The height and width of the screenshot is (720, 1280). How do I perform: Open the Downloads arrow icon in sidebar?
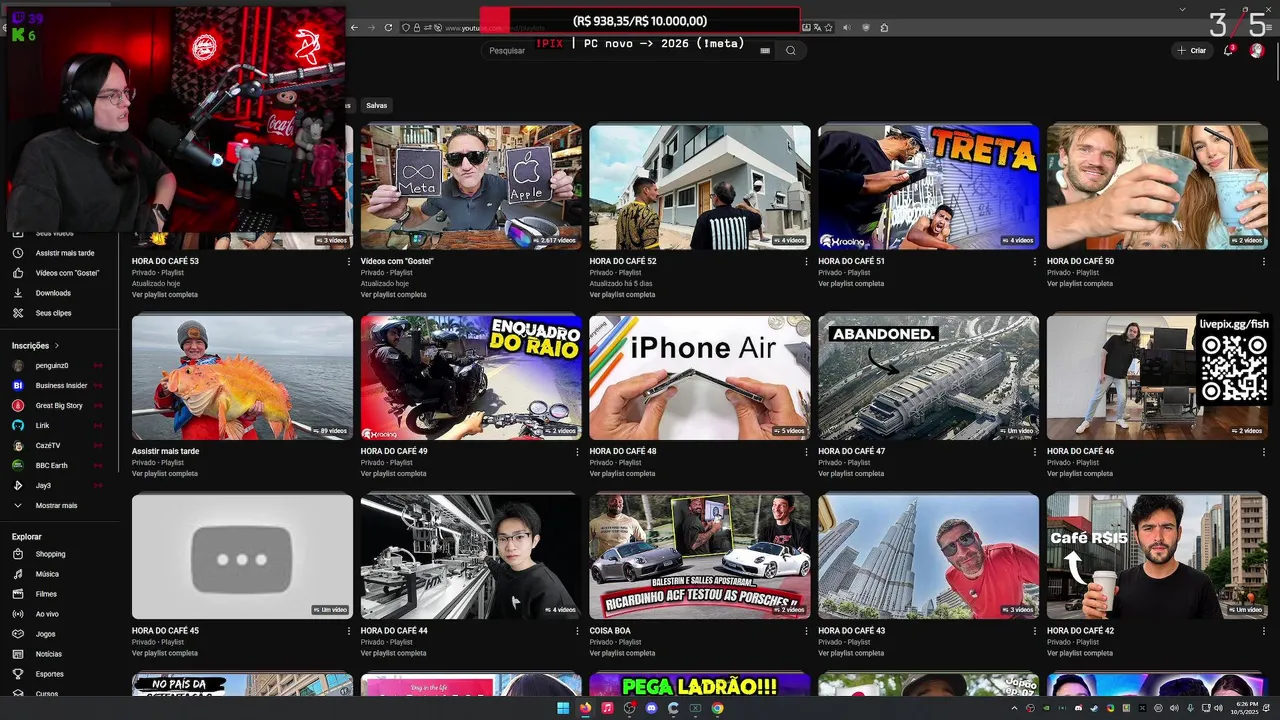point(17,293)
